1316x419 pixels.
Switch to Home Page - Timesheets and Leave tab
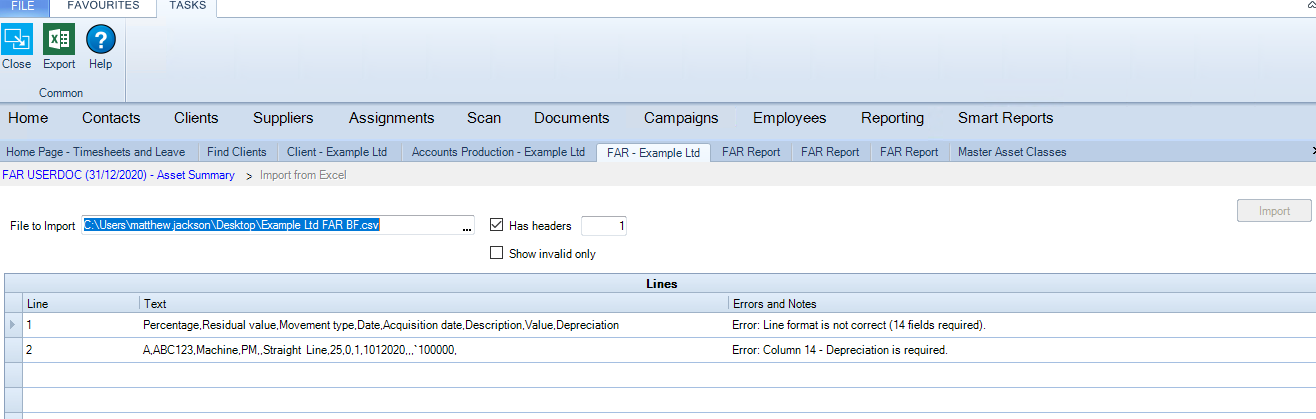pos(98,152)
